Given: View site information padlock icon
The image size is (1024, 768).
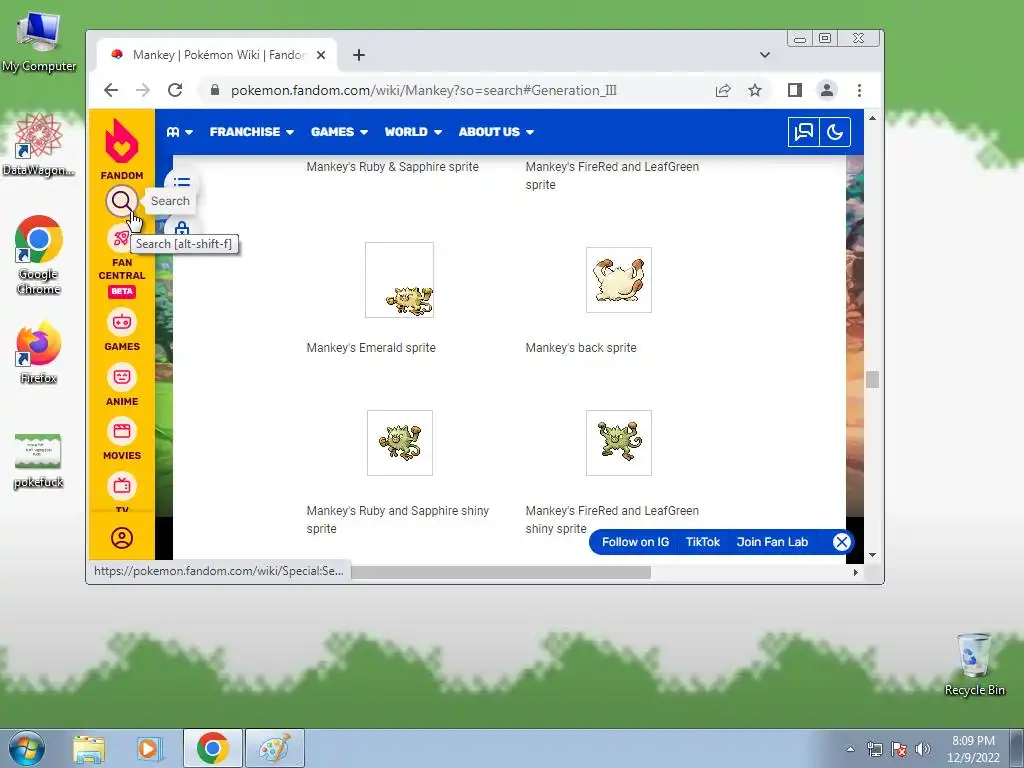Looking at the screenshot, I should coord(215,90).
